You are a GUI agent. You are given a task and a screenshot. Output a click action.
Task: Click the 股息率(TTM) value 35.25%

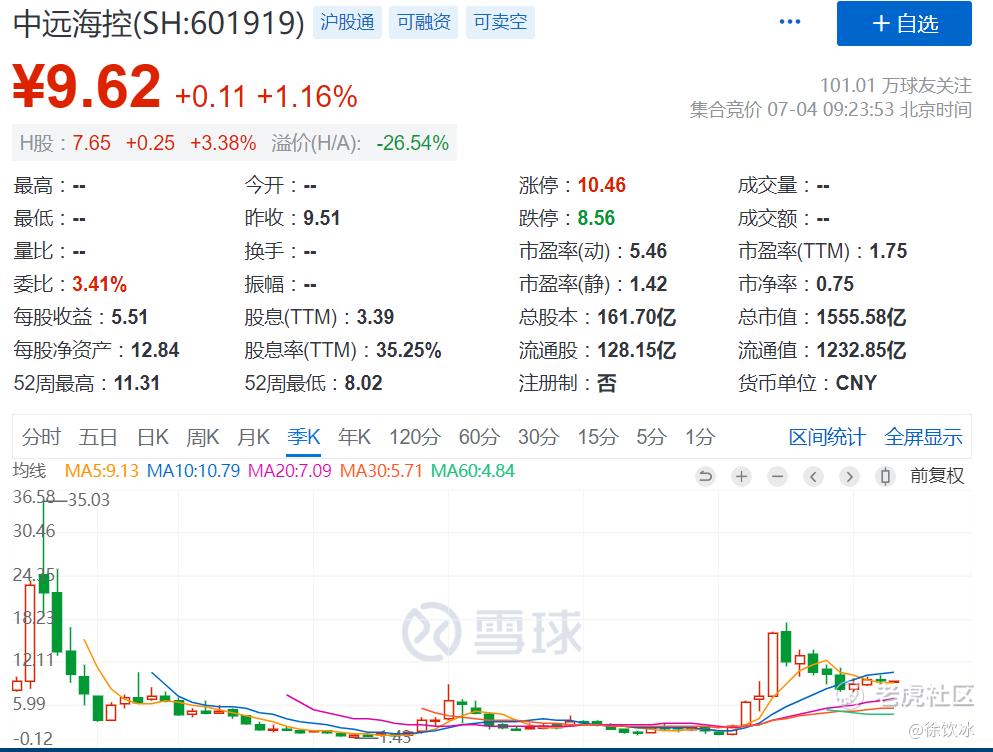pos(408,350)
